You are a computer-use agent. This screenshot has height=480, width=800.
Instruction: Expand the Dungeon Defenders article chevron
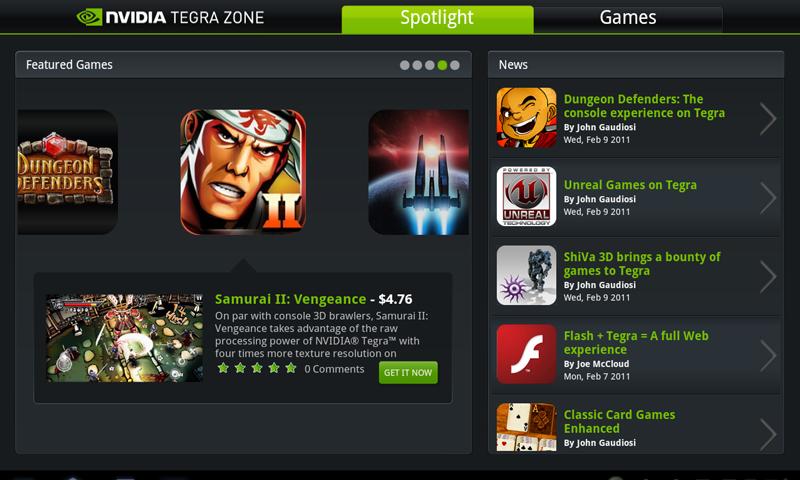(x=767, y=118)
